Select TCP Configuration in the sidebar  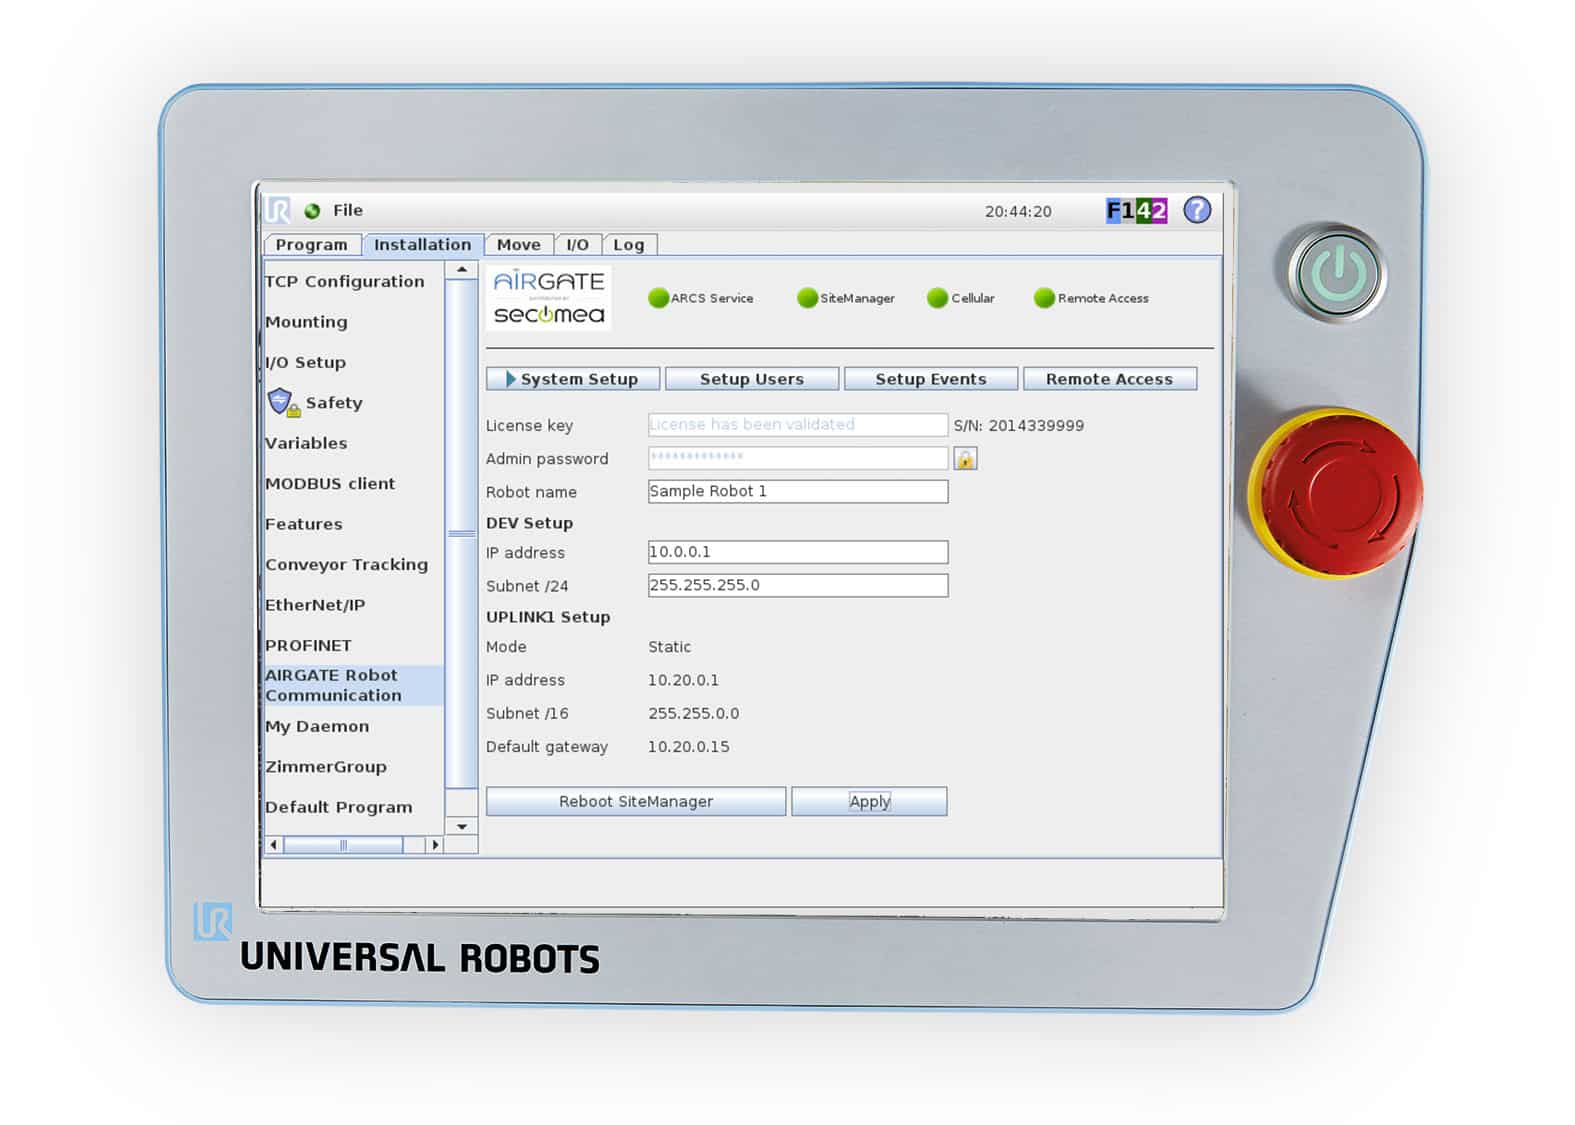[344, 281]
